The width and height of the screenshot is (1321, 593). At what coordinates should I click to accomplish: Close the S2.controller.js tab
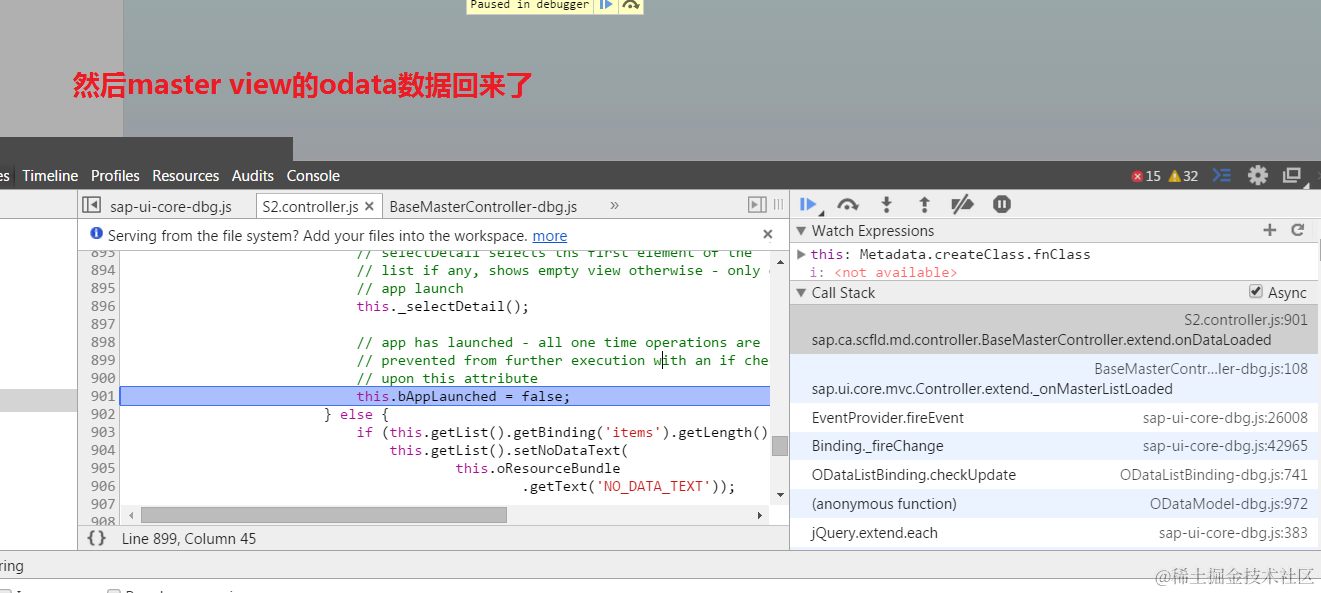369,206
